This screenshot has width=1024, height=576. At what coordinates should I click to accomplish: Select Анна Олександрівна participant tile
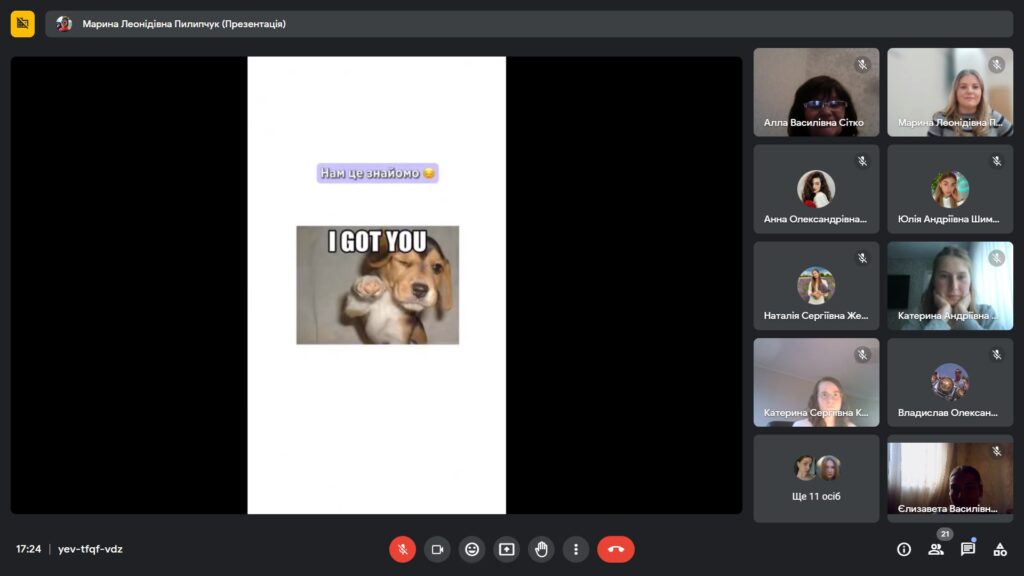click(816, 189)
